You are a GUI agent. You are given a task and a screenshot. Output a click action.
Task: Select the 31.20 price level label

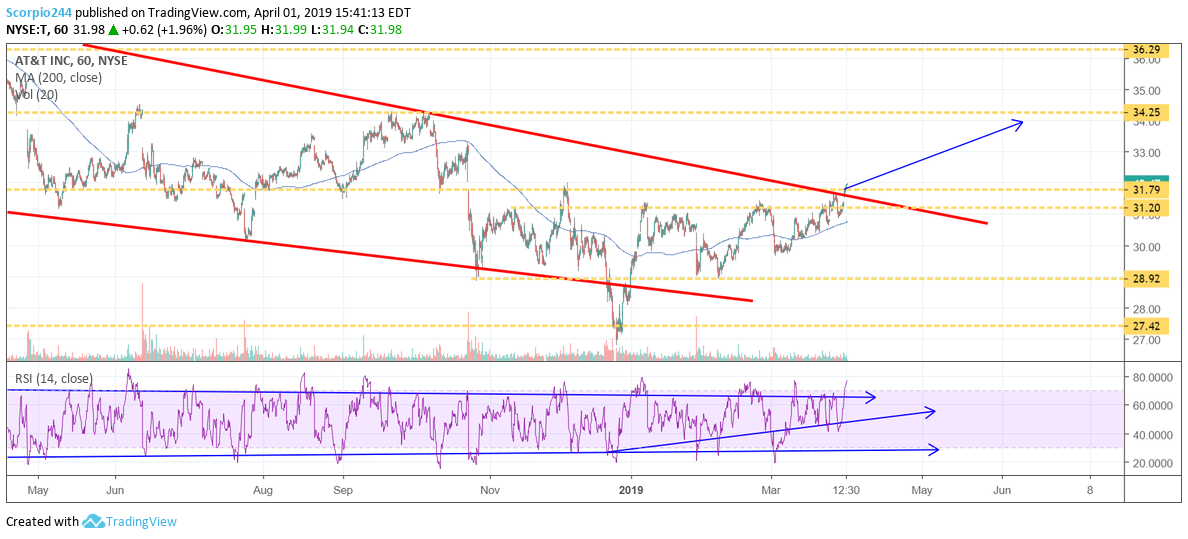pyautogui.click(x=1146, y=207)
